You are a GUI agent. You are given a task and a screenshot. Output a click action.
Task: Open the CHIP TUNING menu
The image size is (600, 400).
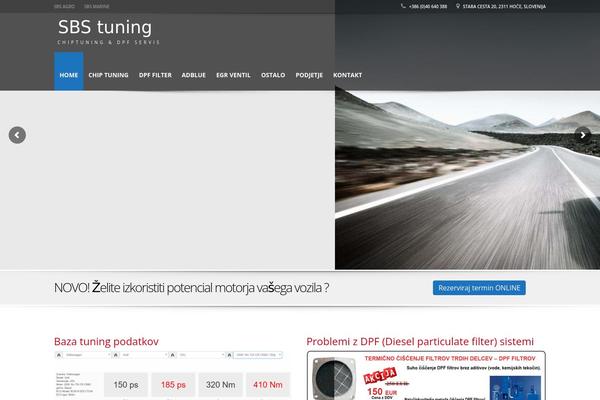[108, 75]
